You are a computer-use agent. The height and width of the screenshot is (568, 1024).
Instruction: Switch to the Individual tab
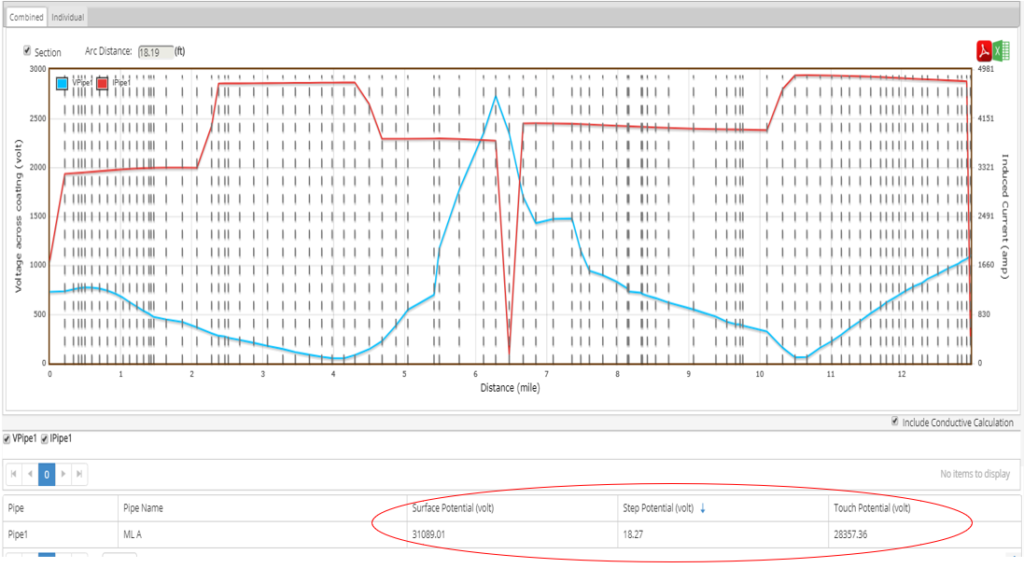[68, 17]
